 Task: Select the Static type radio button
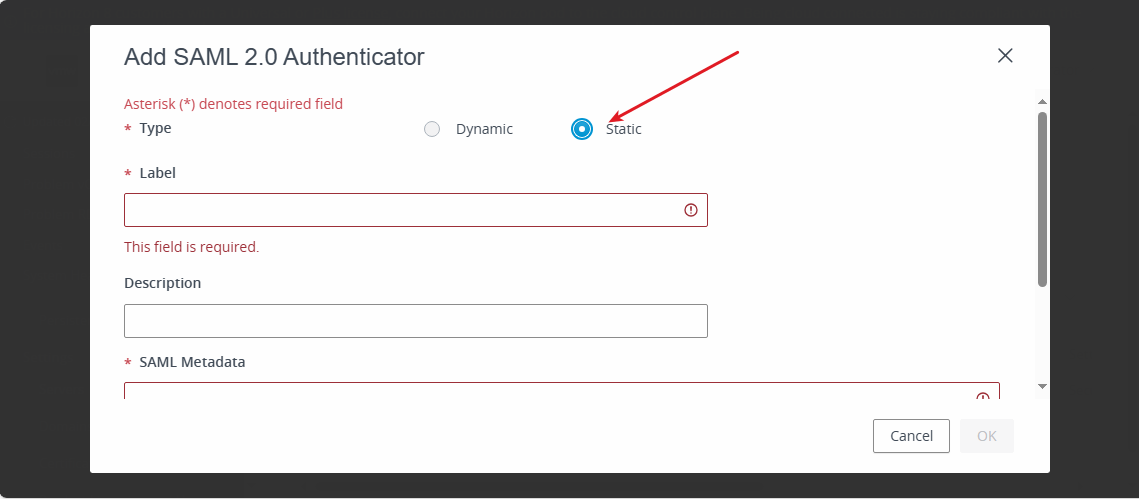[582, 129]
